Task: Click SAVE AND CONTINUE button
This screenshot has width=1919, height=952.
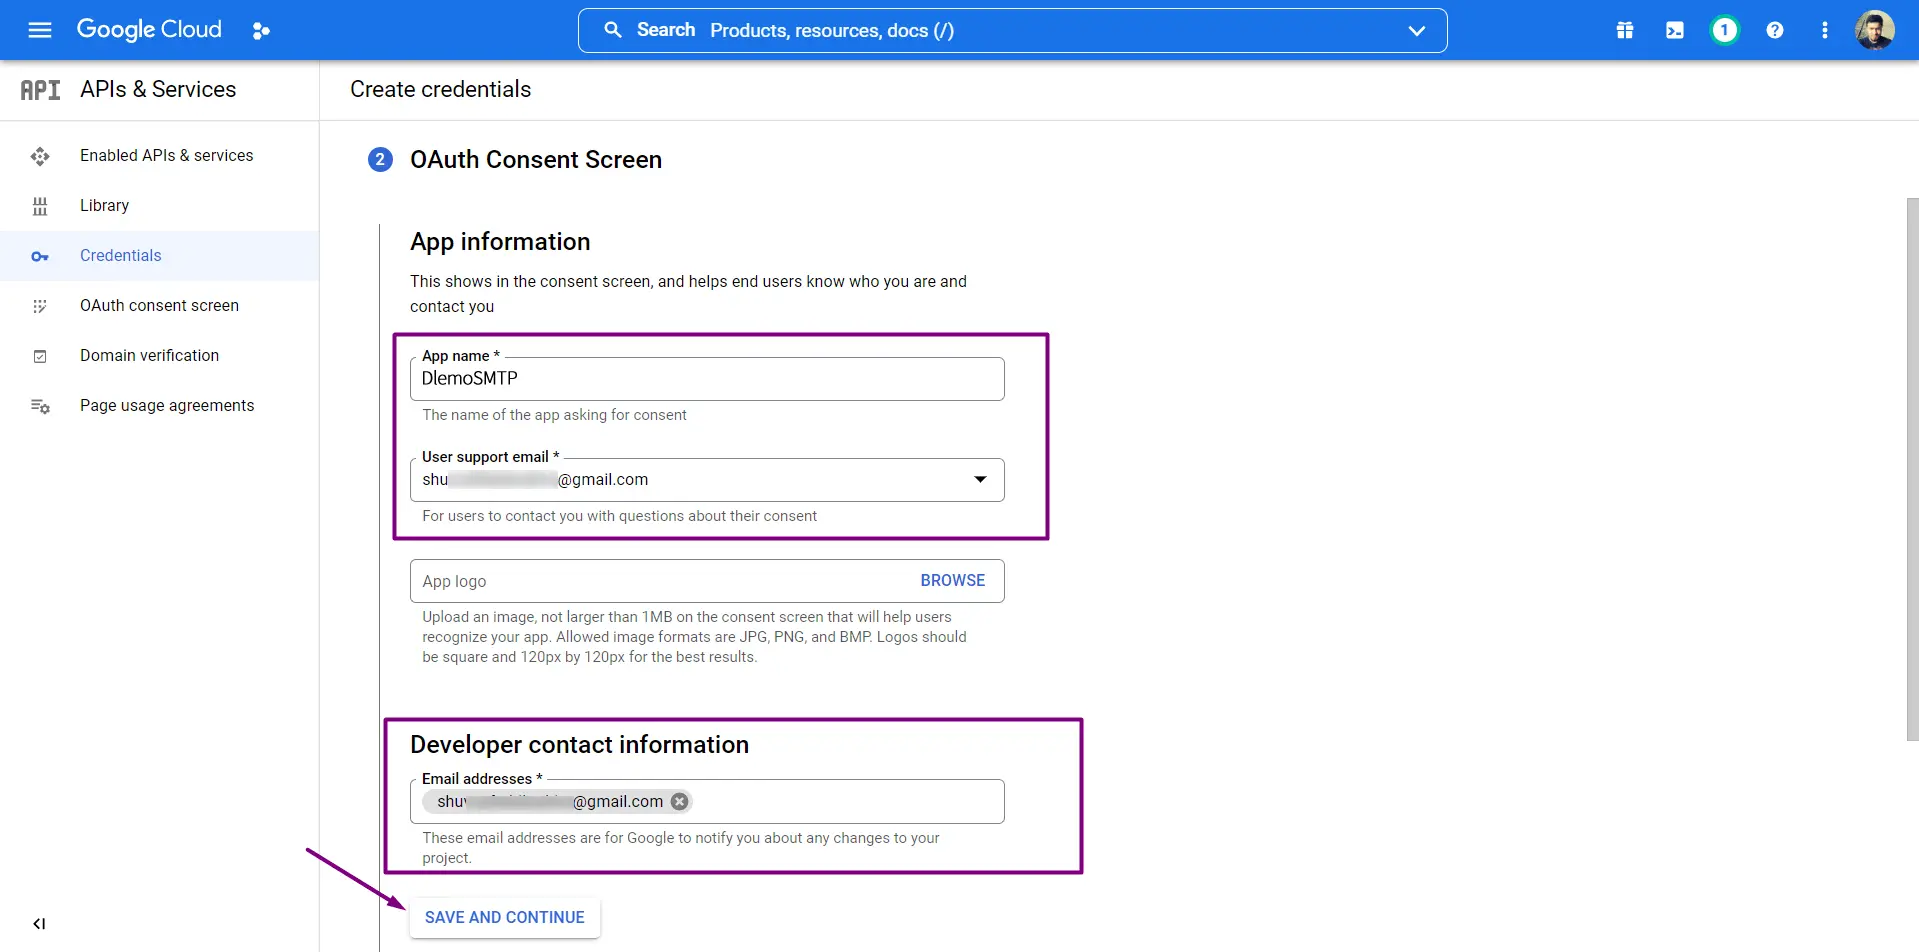Action: coord(504,917)
